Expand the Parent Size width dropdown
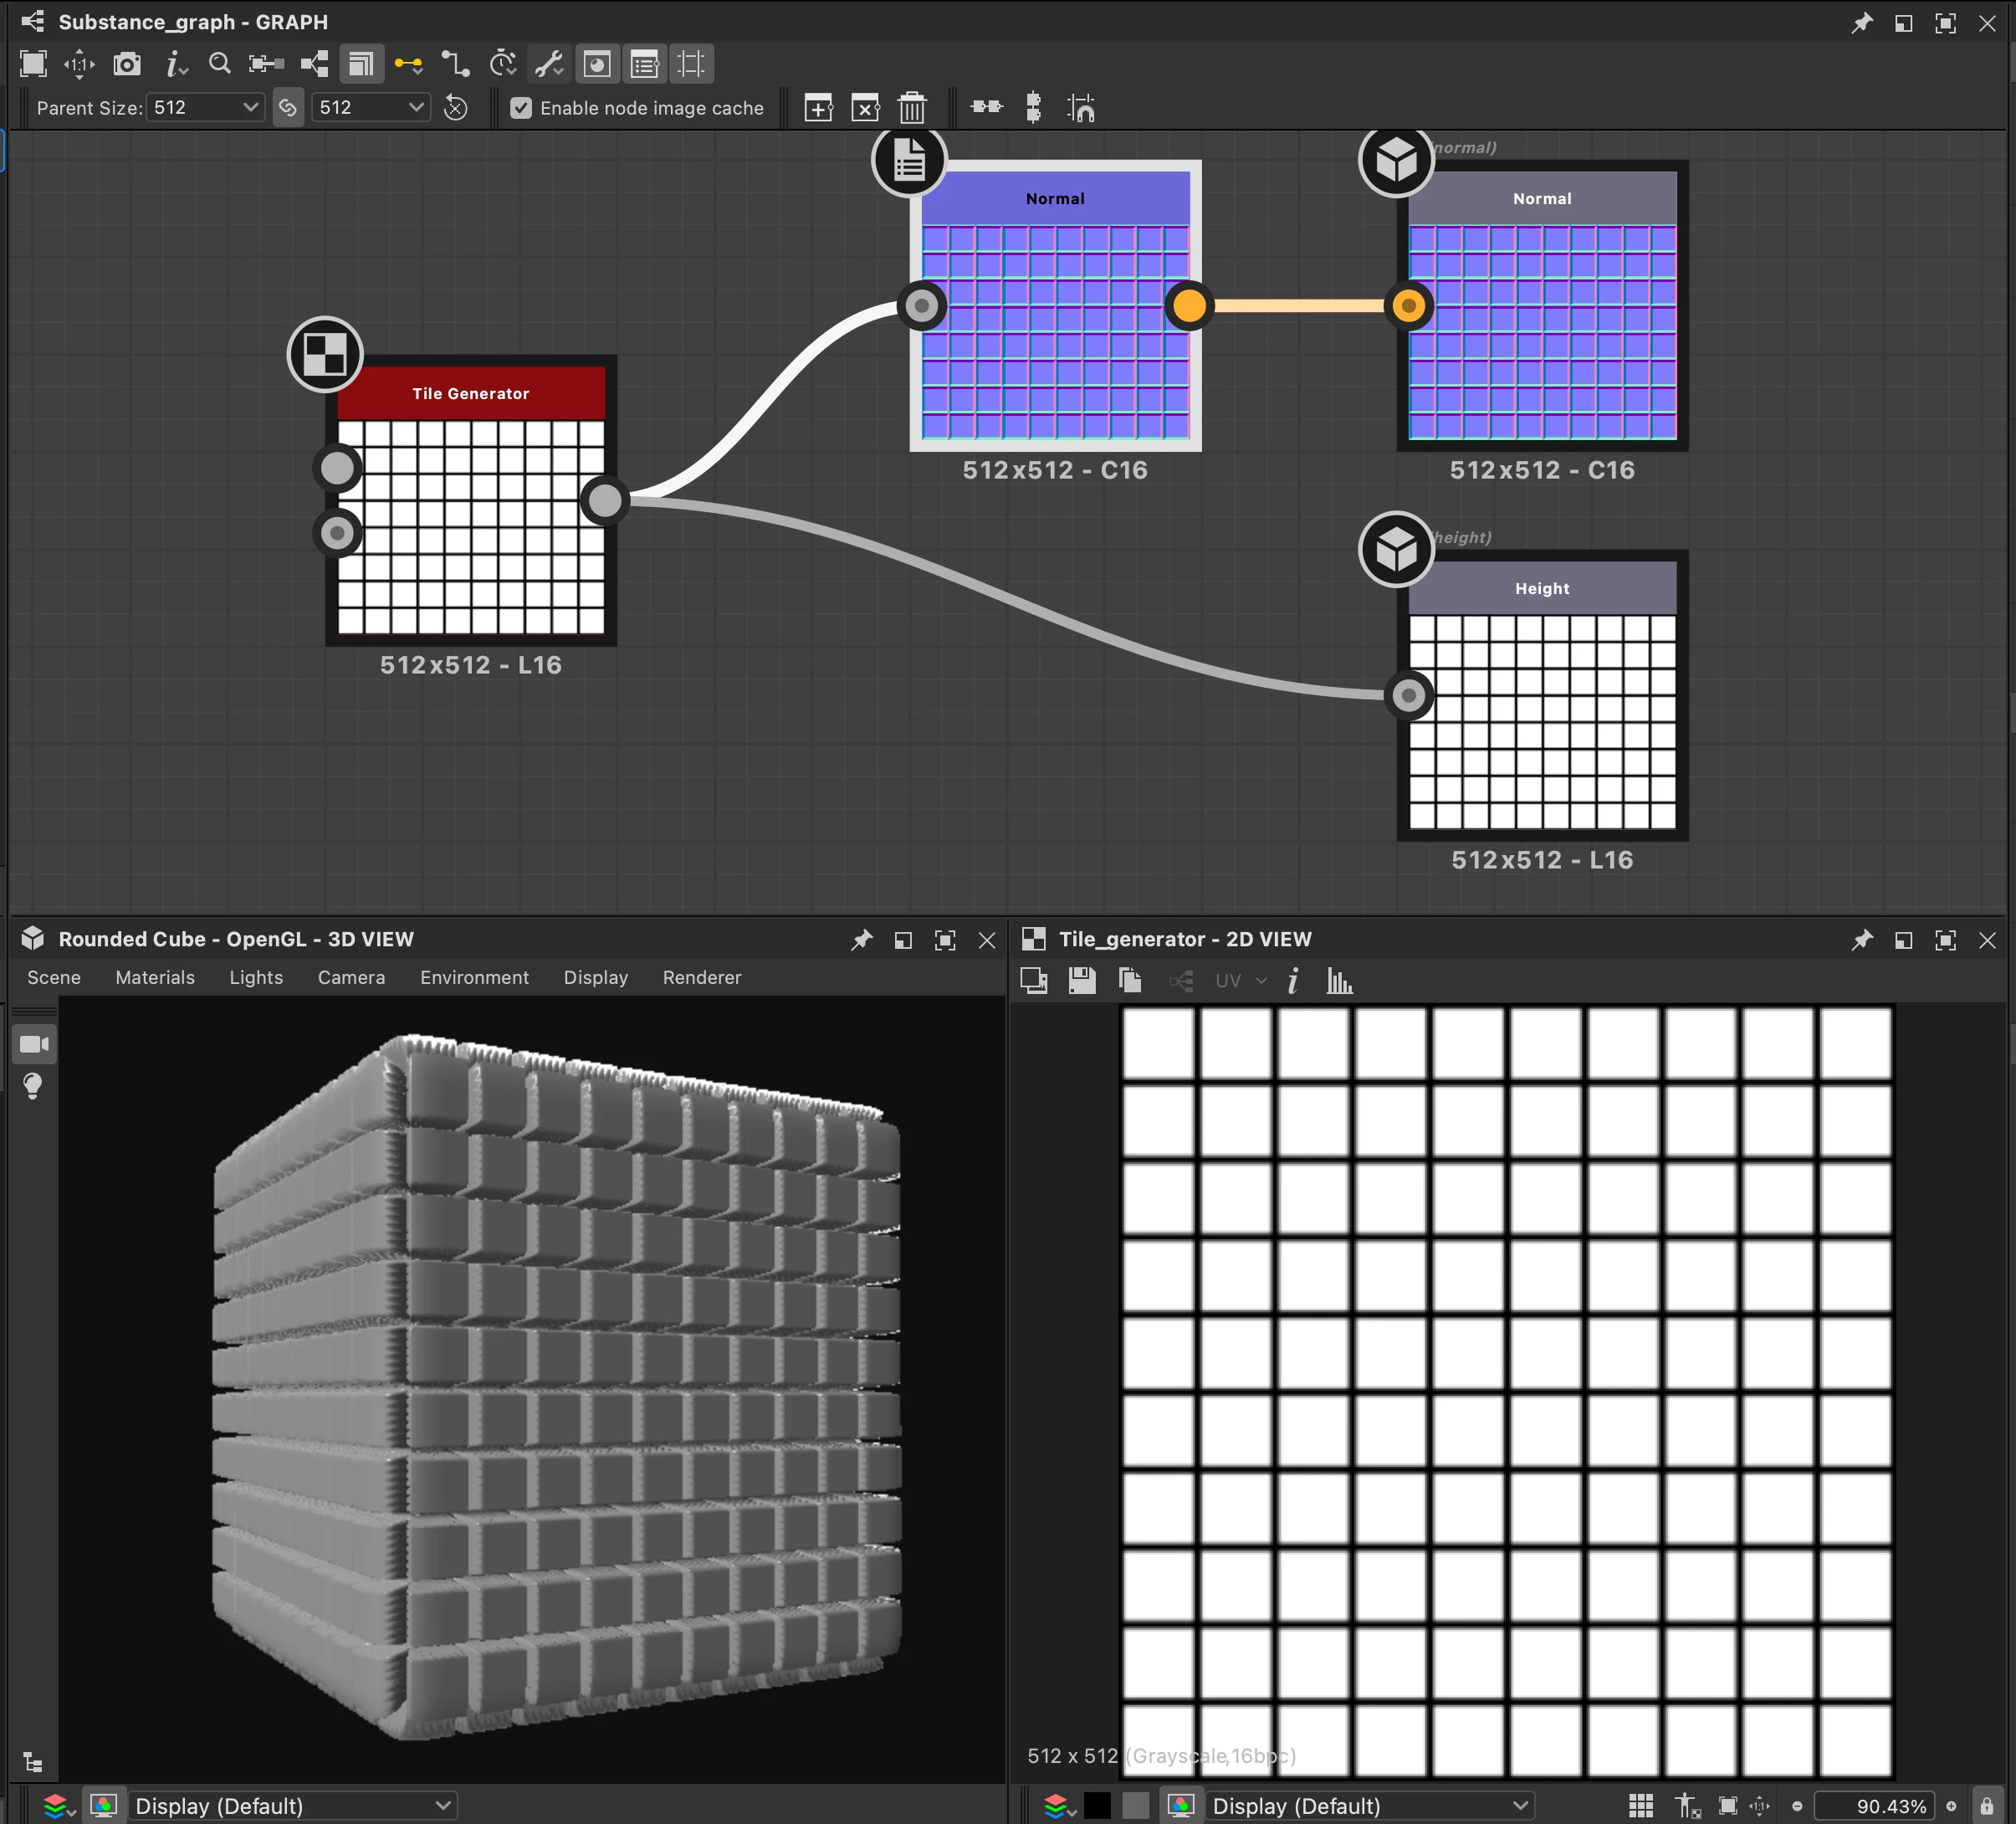The image size is (2016, 1824). 205,108
